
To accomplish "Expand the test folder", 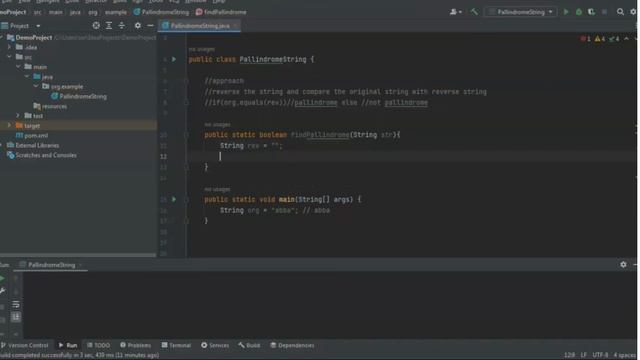I will [18, 116].
